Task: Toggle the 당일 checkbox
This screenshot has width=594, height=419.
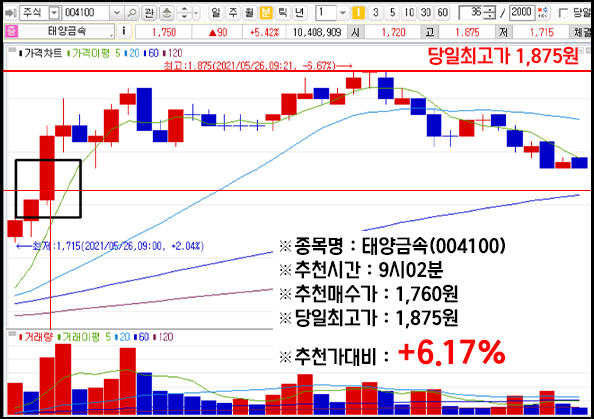Action: [563, 13]
